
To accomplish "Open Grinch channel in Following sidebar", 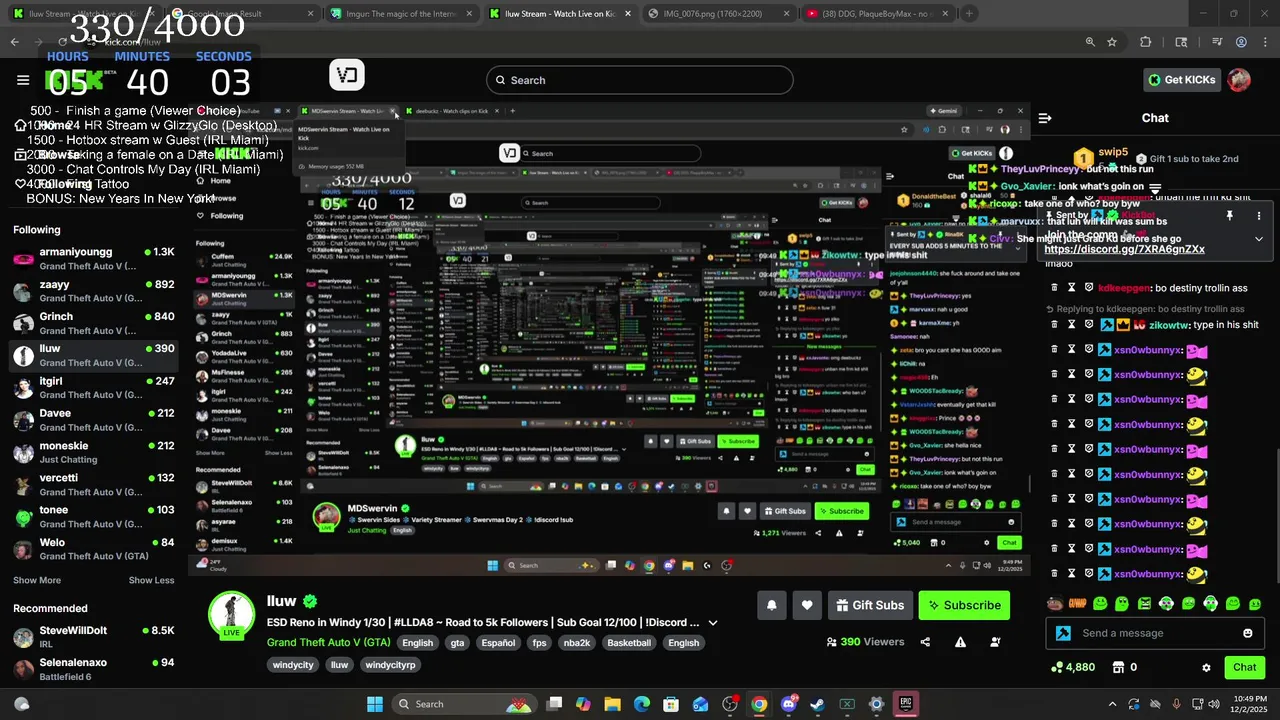I will click(93, 323).
